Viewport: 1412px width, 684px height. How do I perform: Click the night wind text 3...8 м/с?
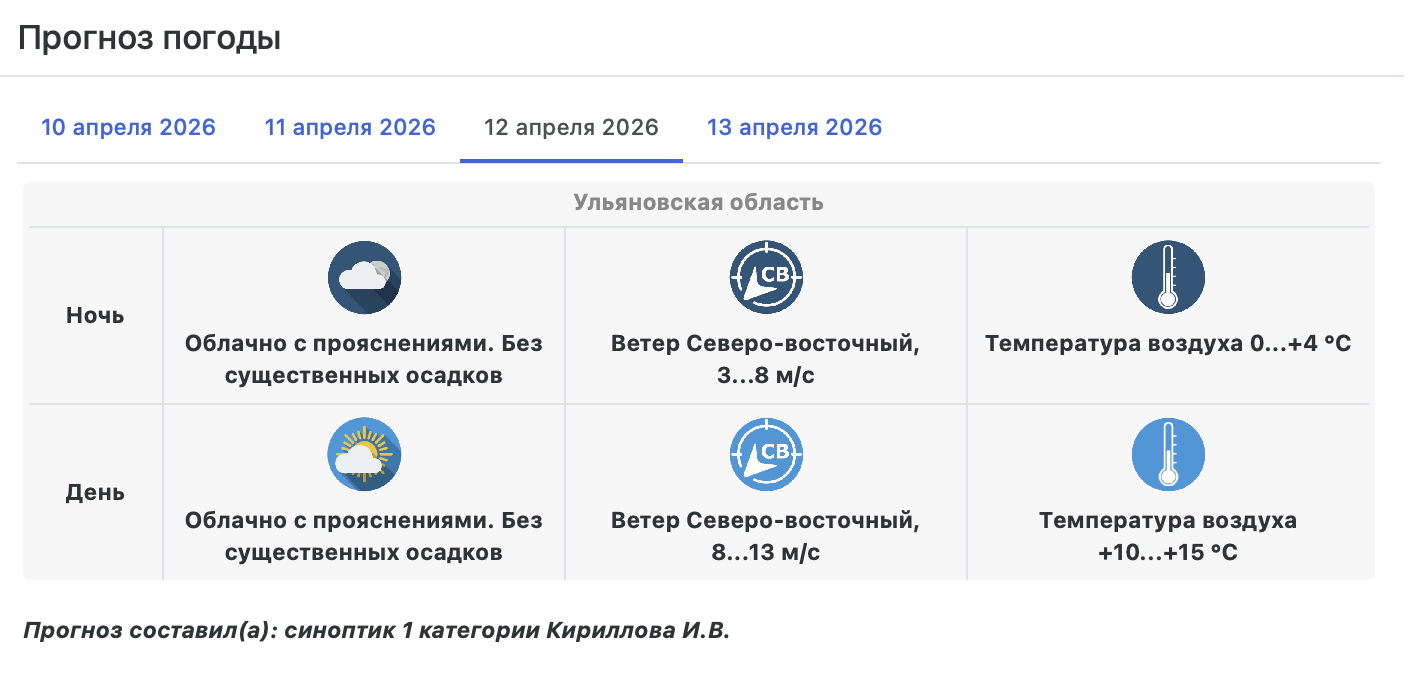coord(766,376)
